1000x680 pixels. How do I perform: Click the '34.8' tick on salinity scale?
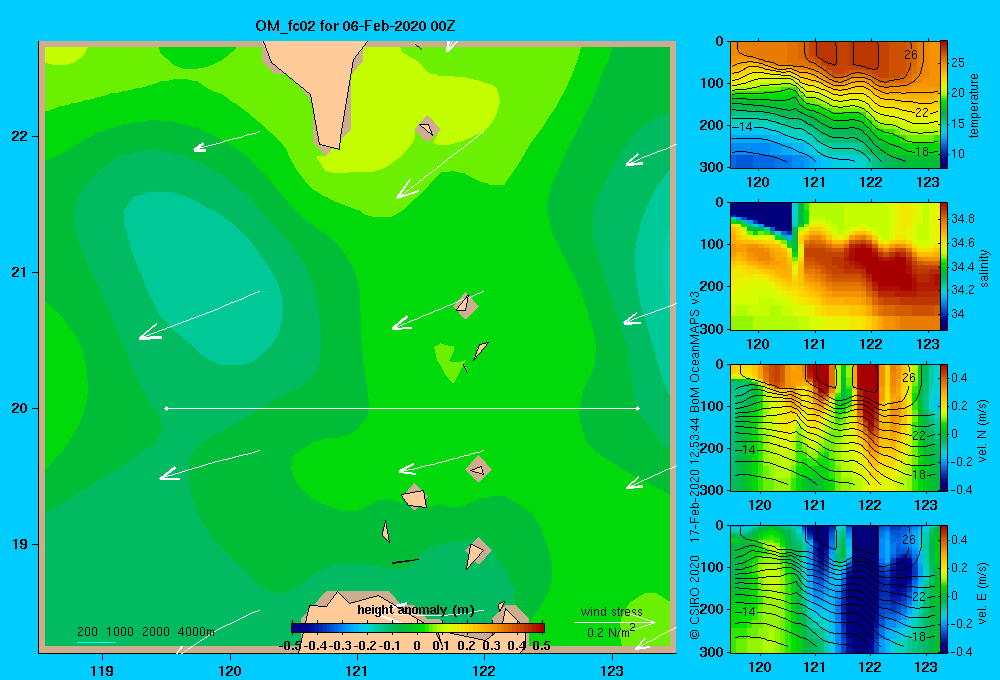pos(963,219)
